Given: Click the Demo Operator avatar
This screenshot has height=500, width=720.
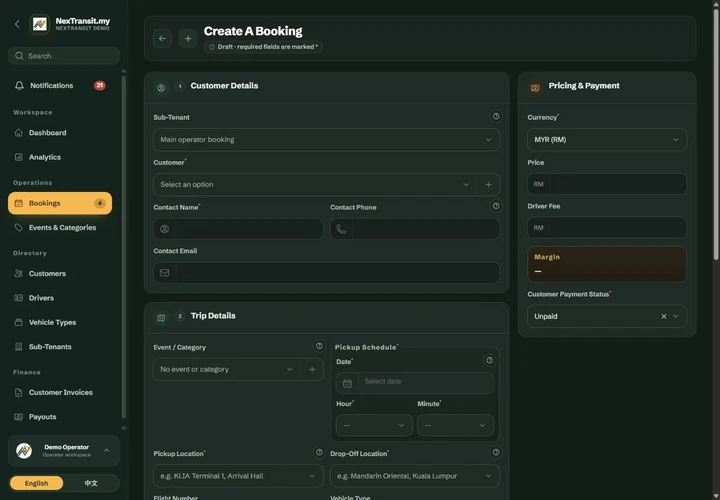Looking at the screenshot, I should (x=24, y=451).
